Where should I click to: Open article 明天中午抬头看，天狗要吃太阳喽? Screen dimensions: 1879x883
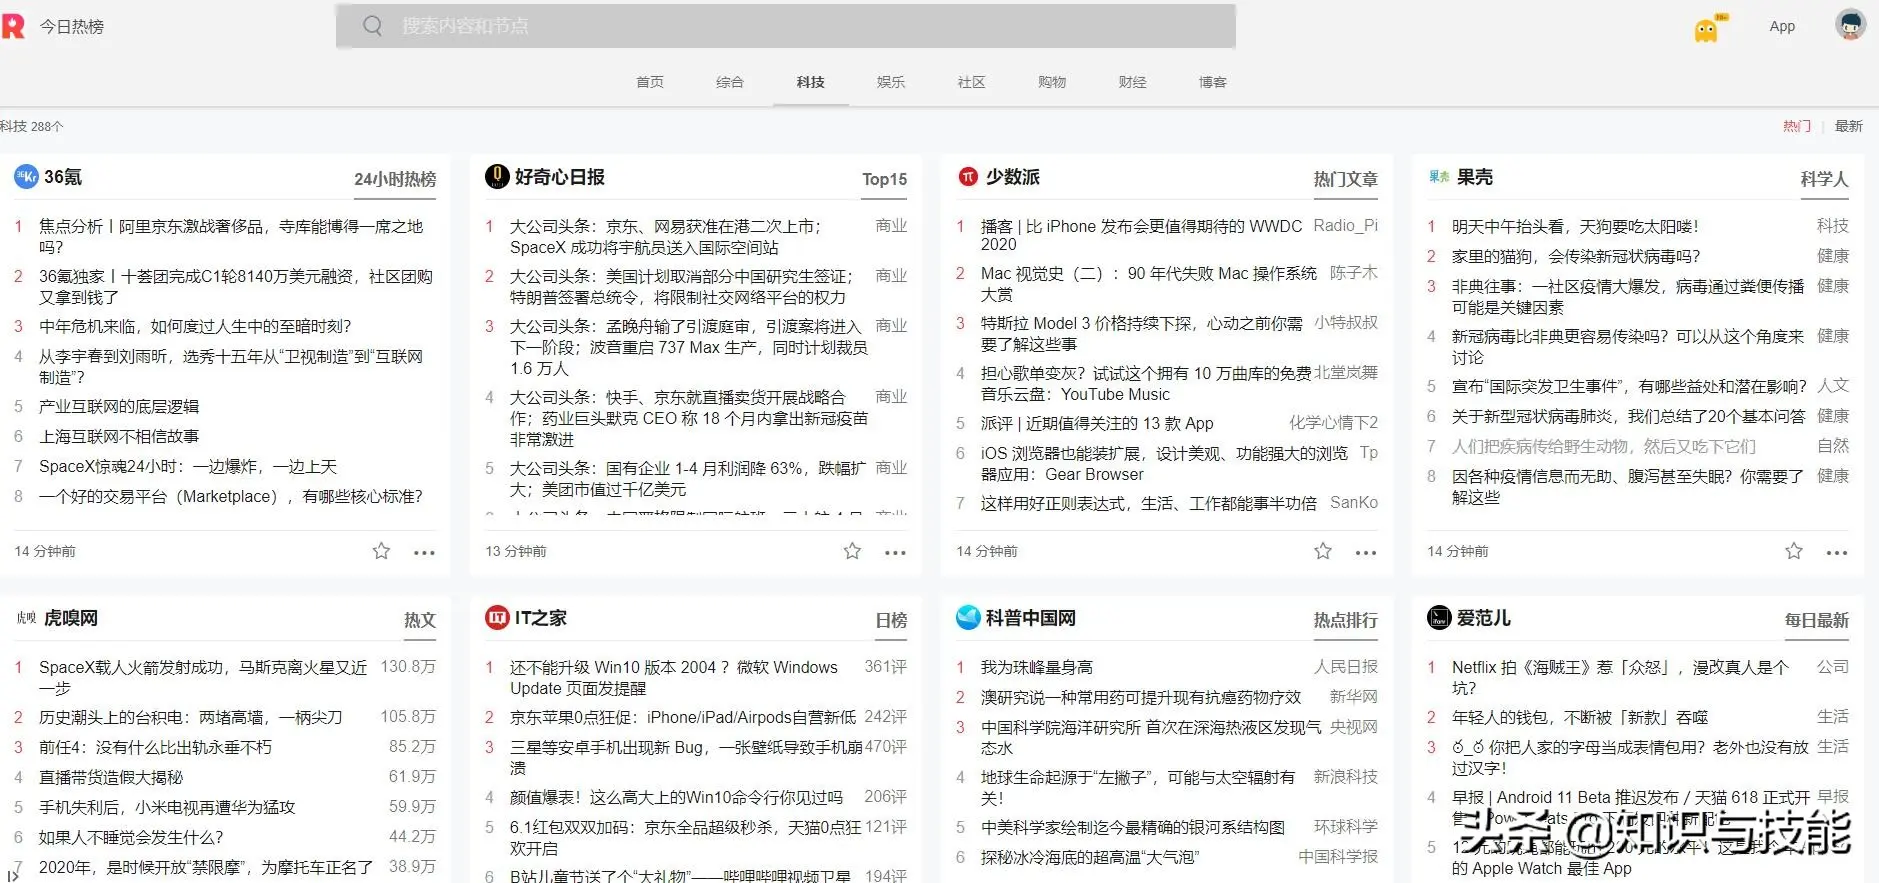(x=1575, y=227)
